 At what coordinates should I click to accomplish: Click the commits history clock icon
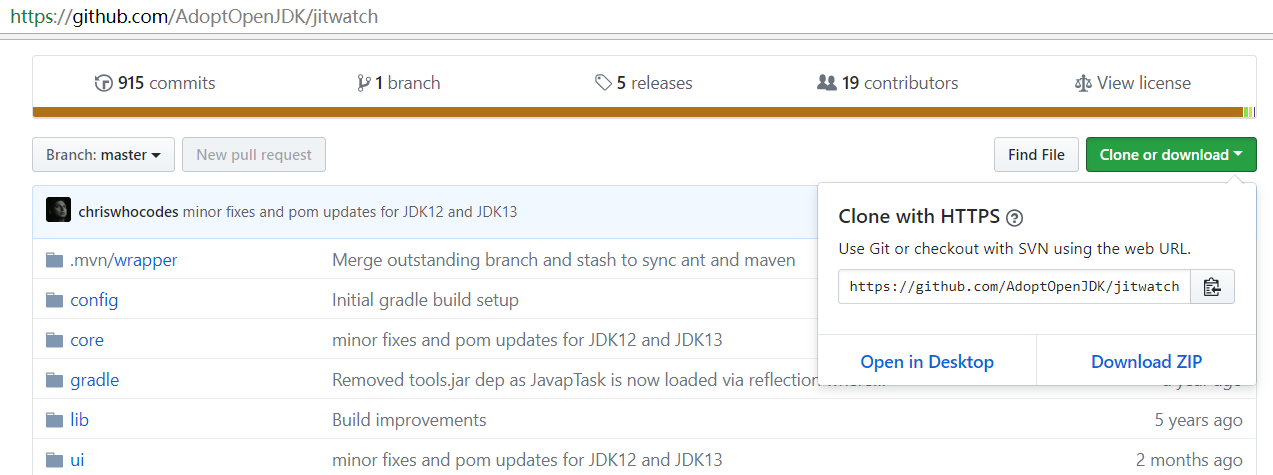tap(103, 83)
